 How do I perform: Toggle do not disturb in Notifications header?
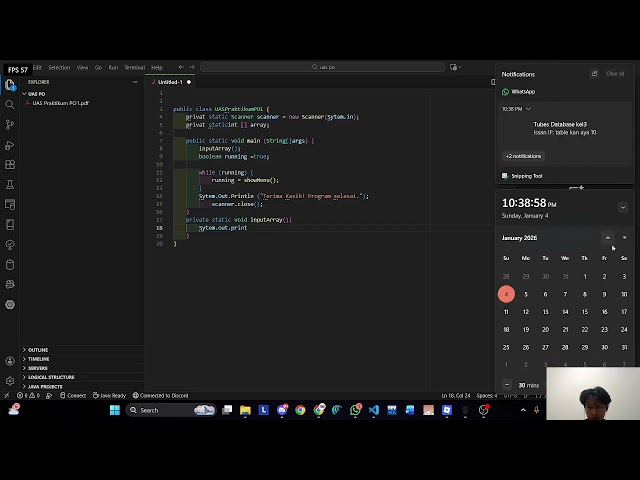pos(594,74)
